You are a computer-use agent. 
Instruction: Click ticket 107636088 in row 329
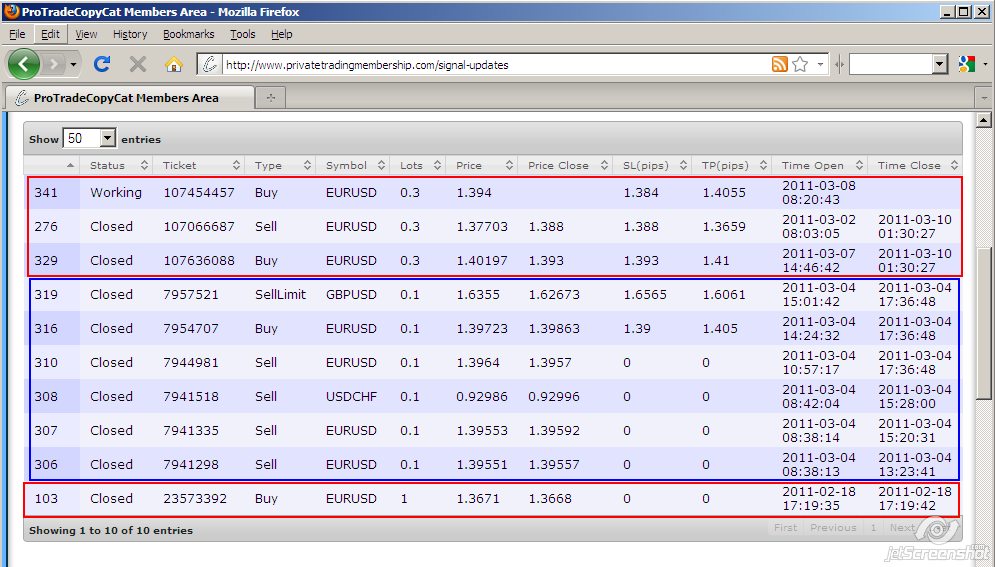pos(199,261)
